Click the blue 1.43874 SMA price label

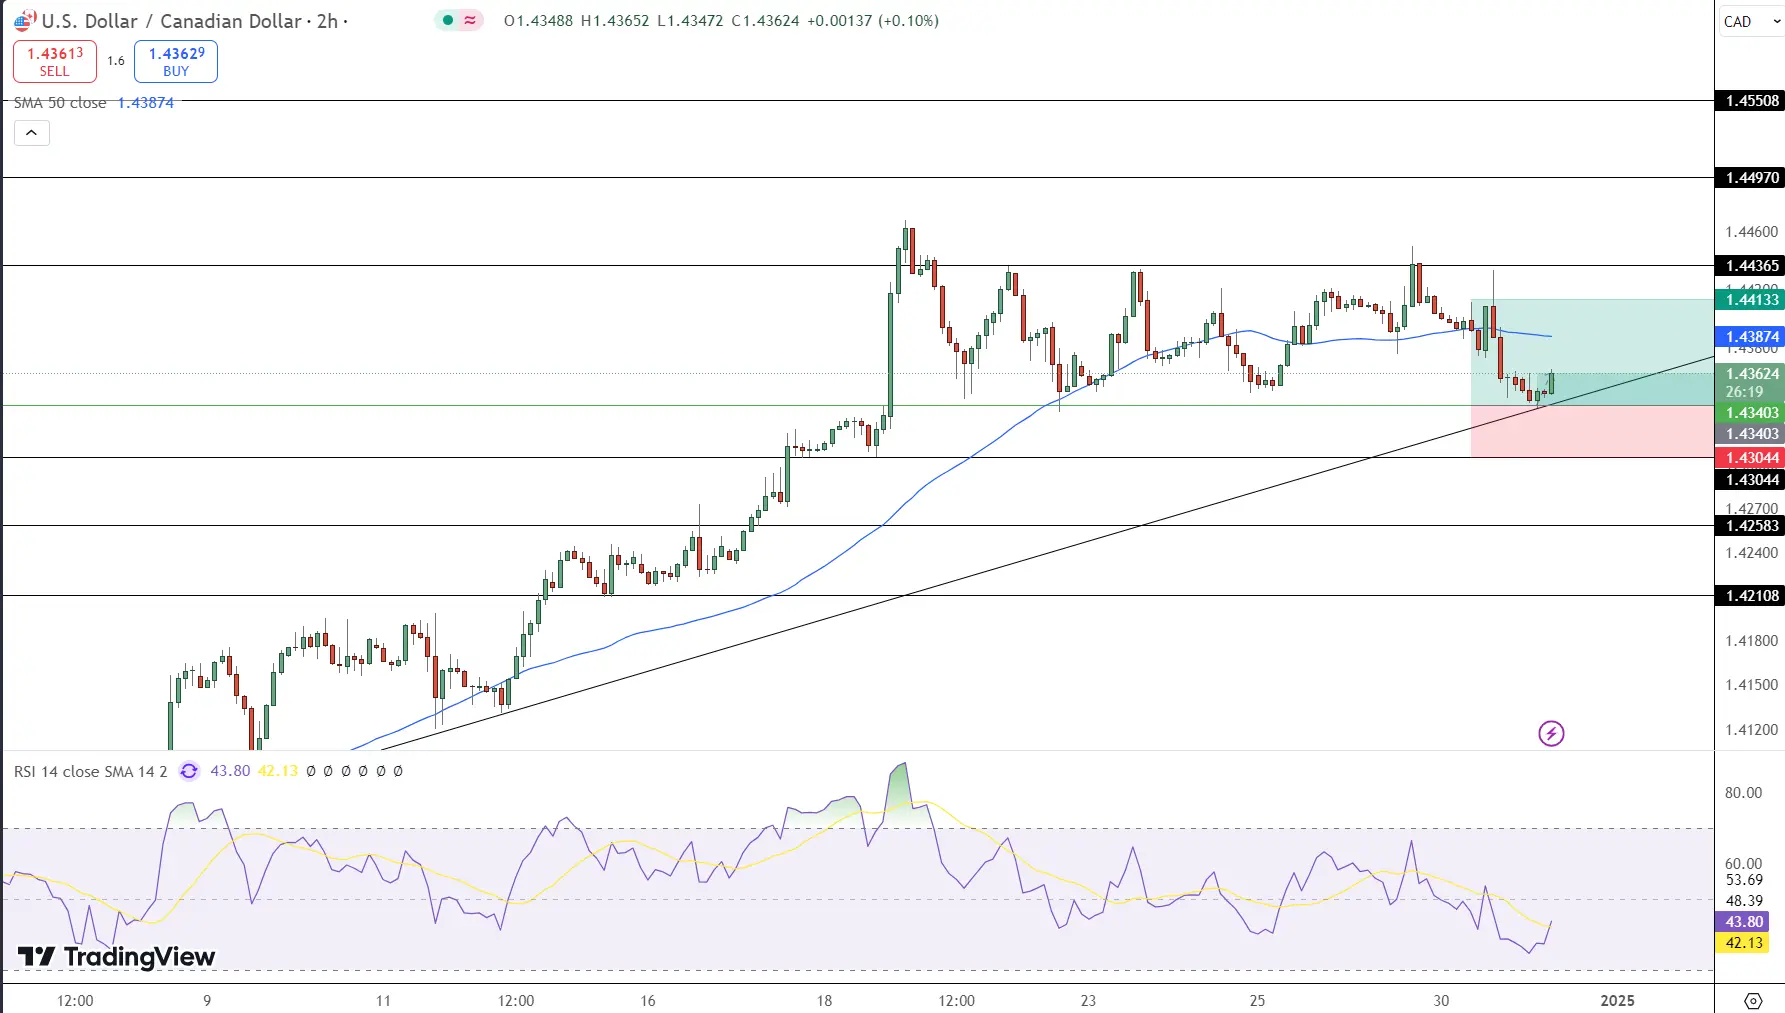[1750, 337]
